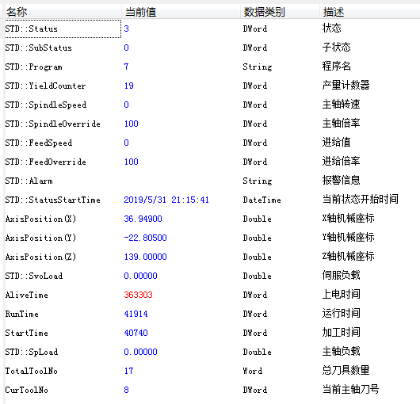420x404 pixels.
Task: Click the description 进给值
Action: (336, 142)
